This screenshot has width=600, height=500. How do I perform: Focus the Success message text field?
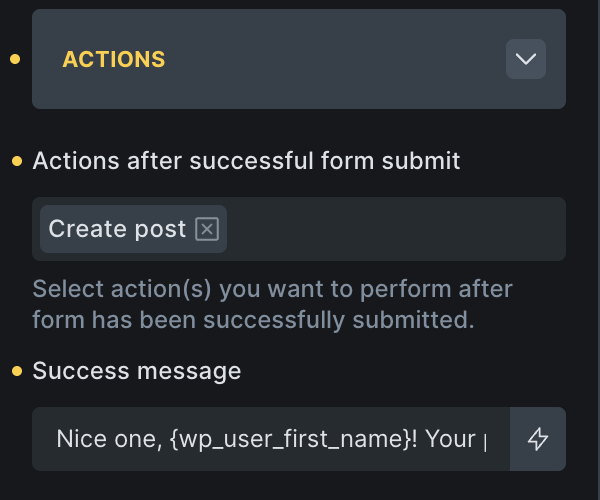[x=270, y=439]
